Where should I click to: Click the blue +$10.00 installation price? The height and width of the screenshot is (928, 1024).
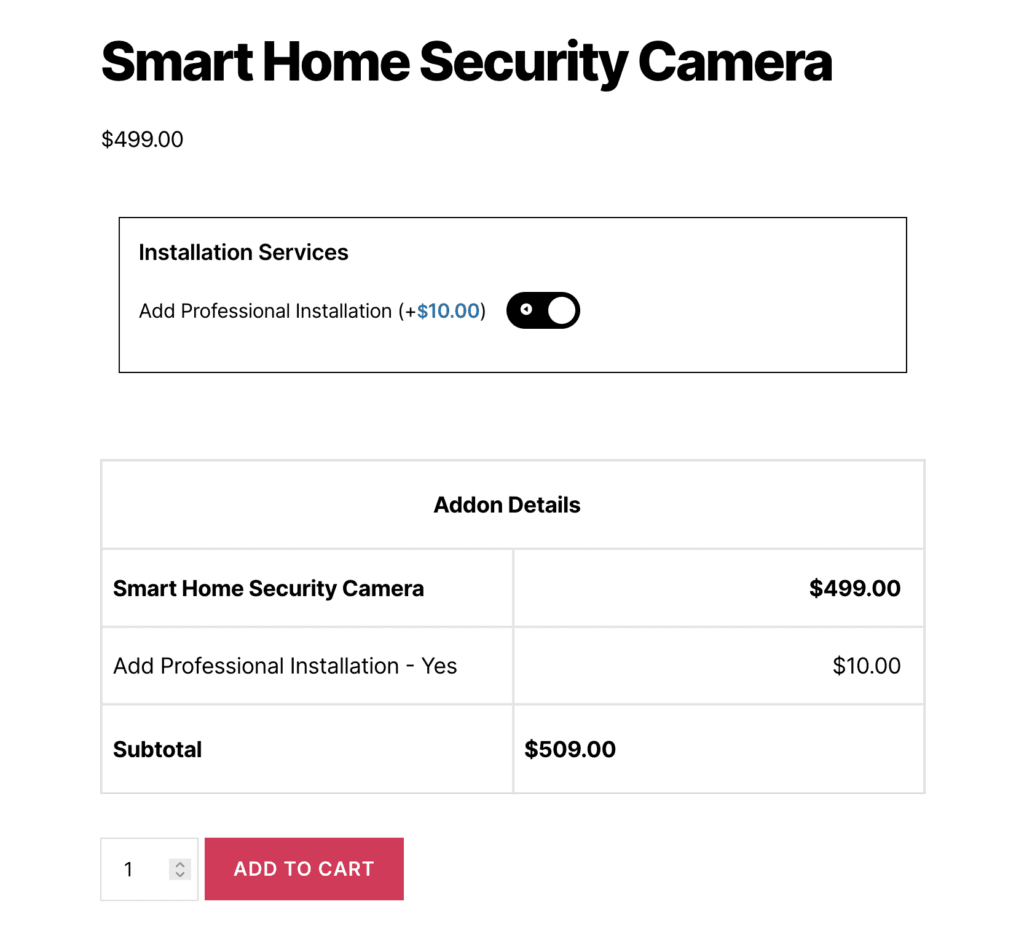coord(448,311)
